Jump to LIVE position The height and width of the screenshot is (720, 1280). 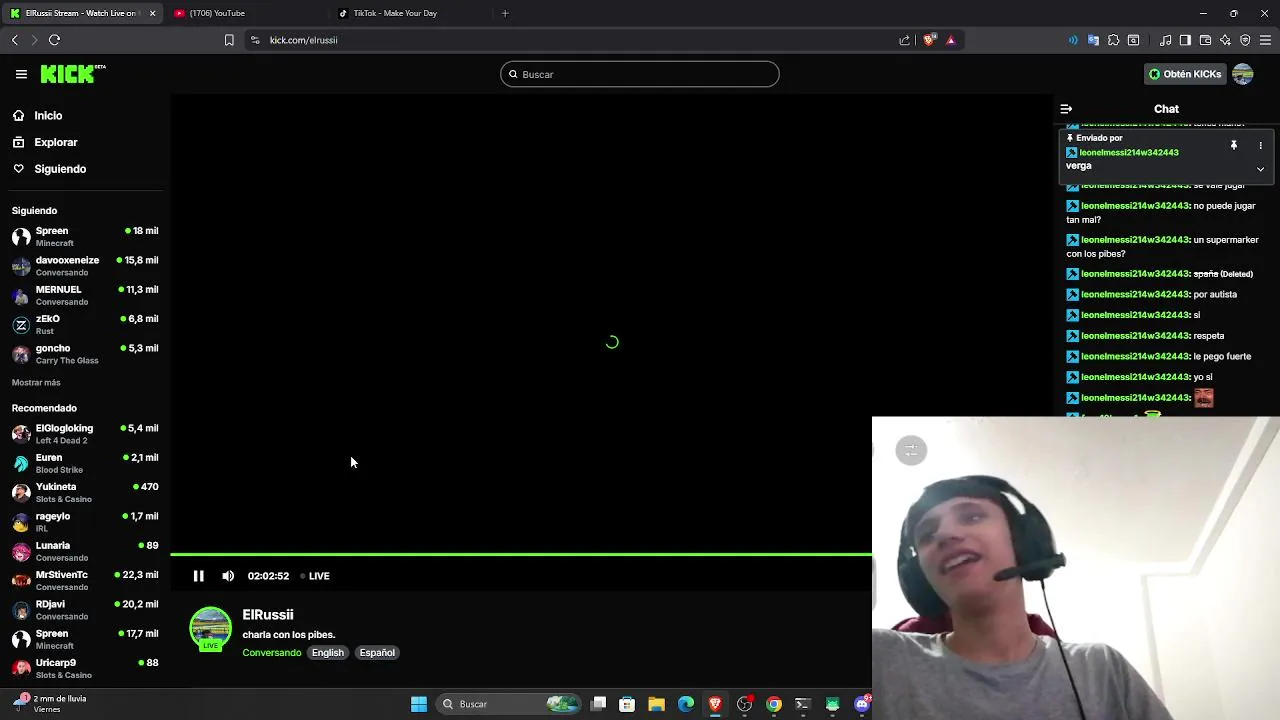[315, 576]
